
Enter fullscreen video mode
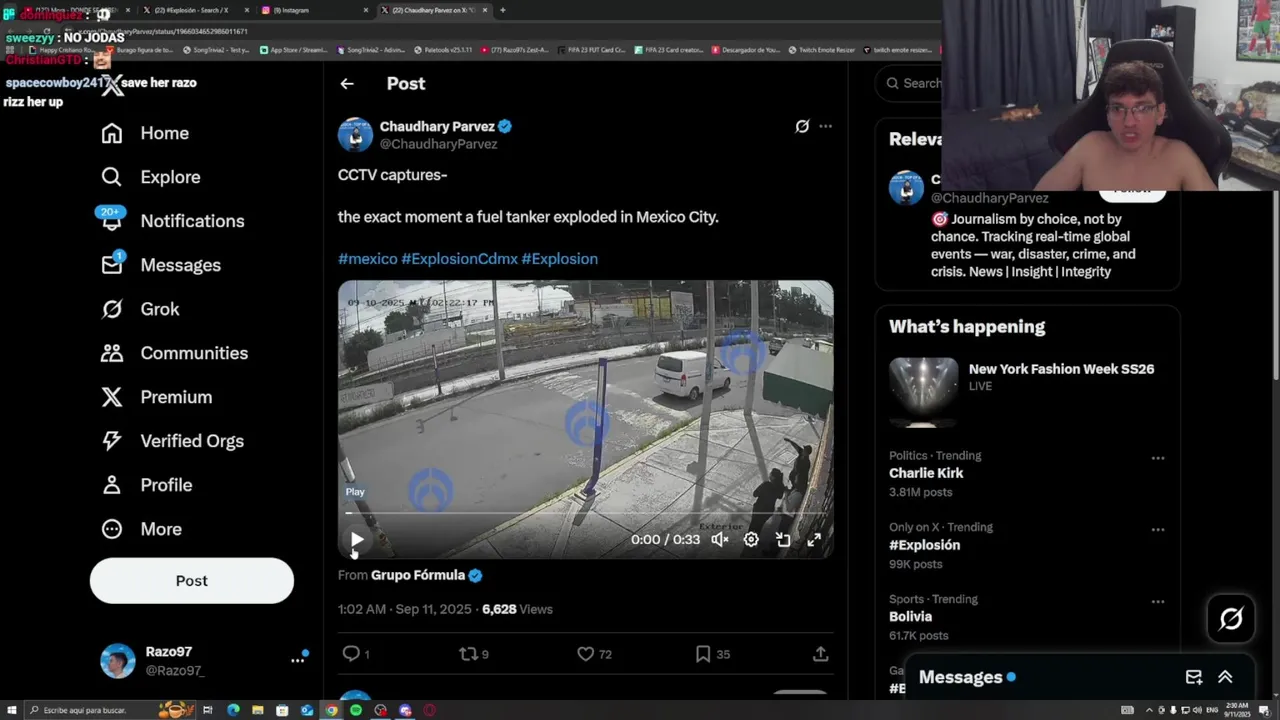(x=814, y=540)
